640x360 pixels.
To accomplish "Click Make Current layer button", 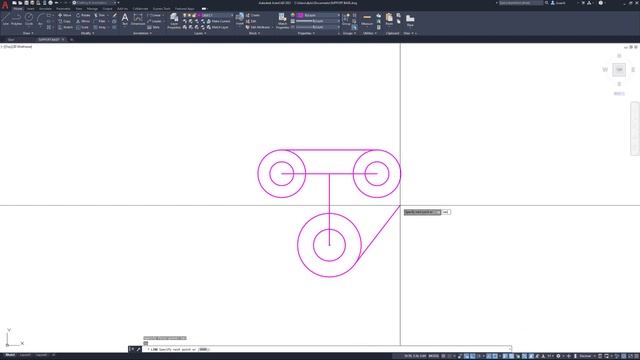I will pos(218,21).
